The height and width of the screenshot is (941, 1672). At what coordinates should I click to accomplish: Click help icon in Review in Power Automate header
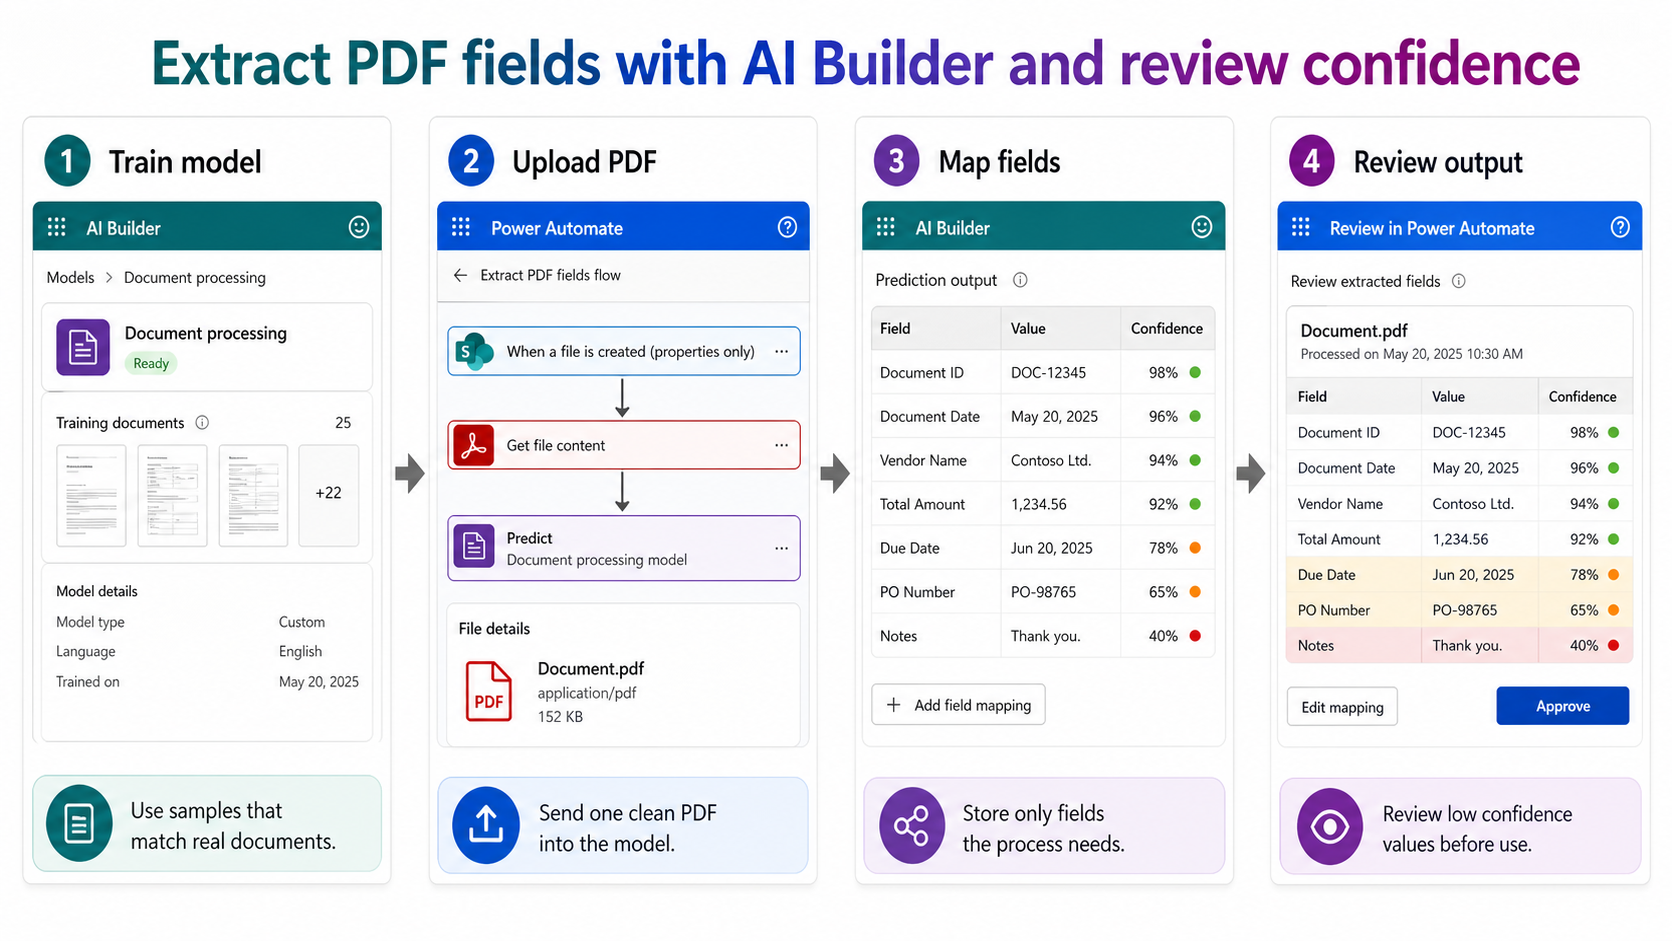(x=1620, y=228)
